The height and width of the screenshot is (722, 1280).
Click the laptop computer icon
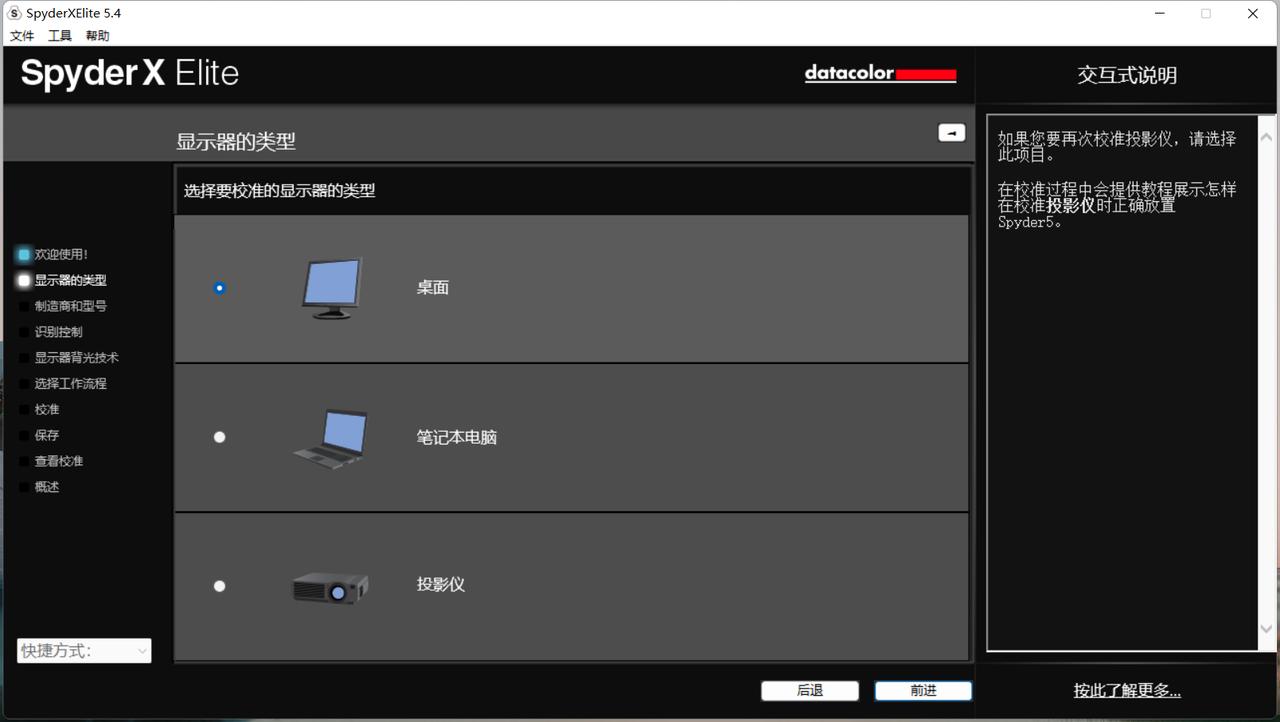pos(331,438)
